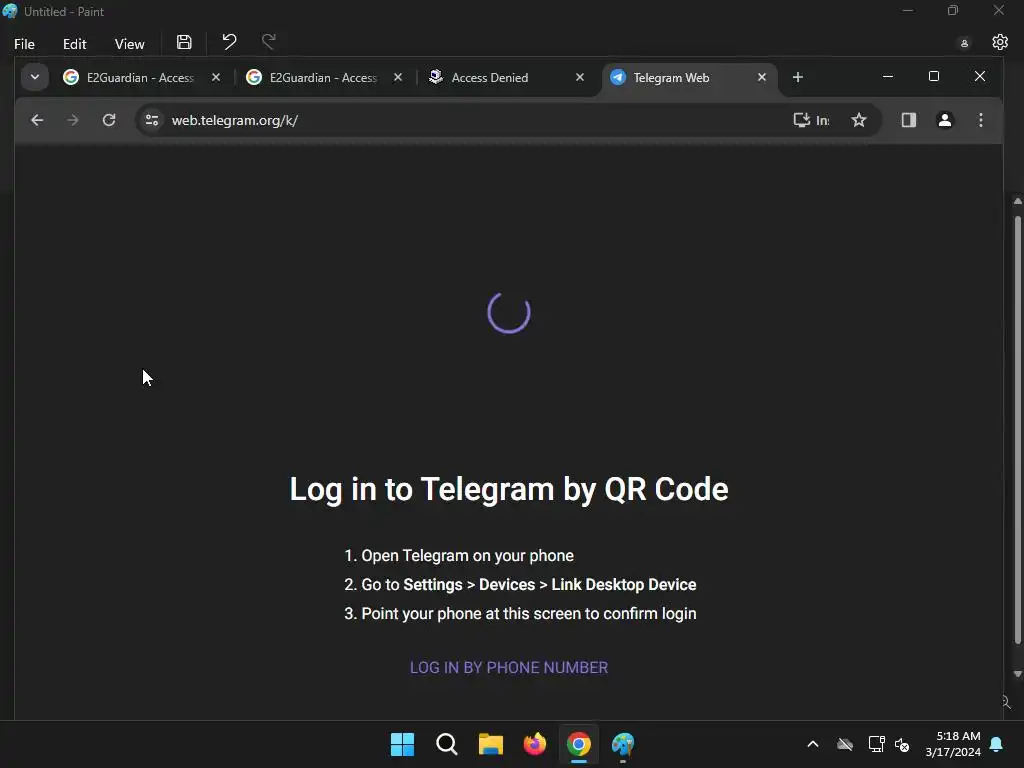Open Chrome side panel
Viewport: 1024px width, 768px height.
point(908,120)
